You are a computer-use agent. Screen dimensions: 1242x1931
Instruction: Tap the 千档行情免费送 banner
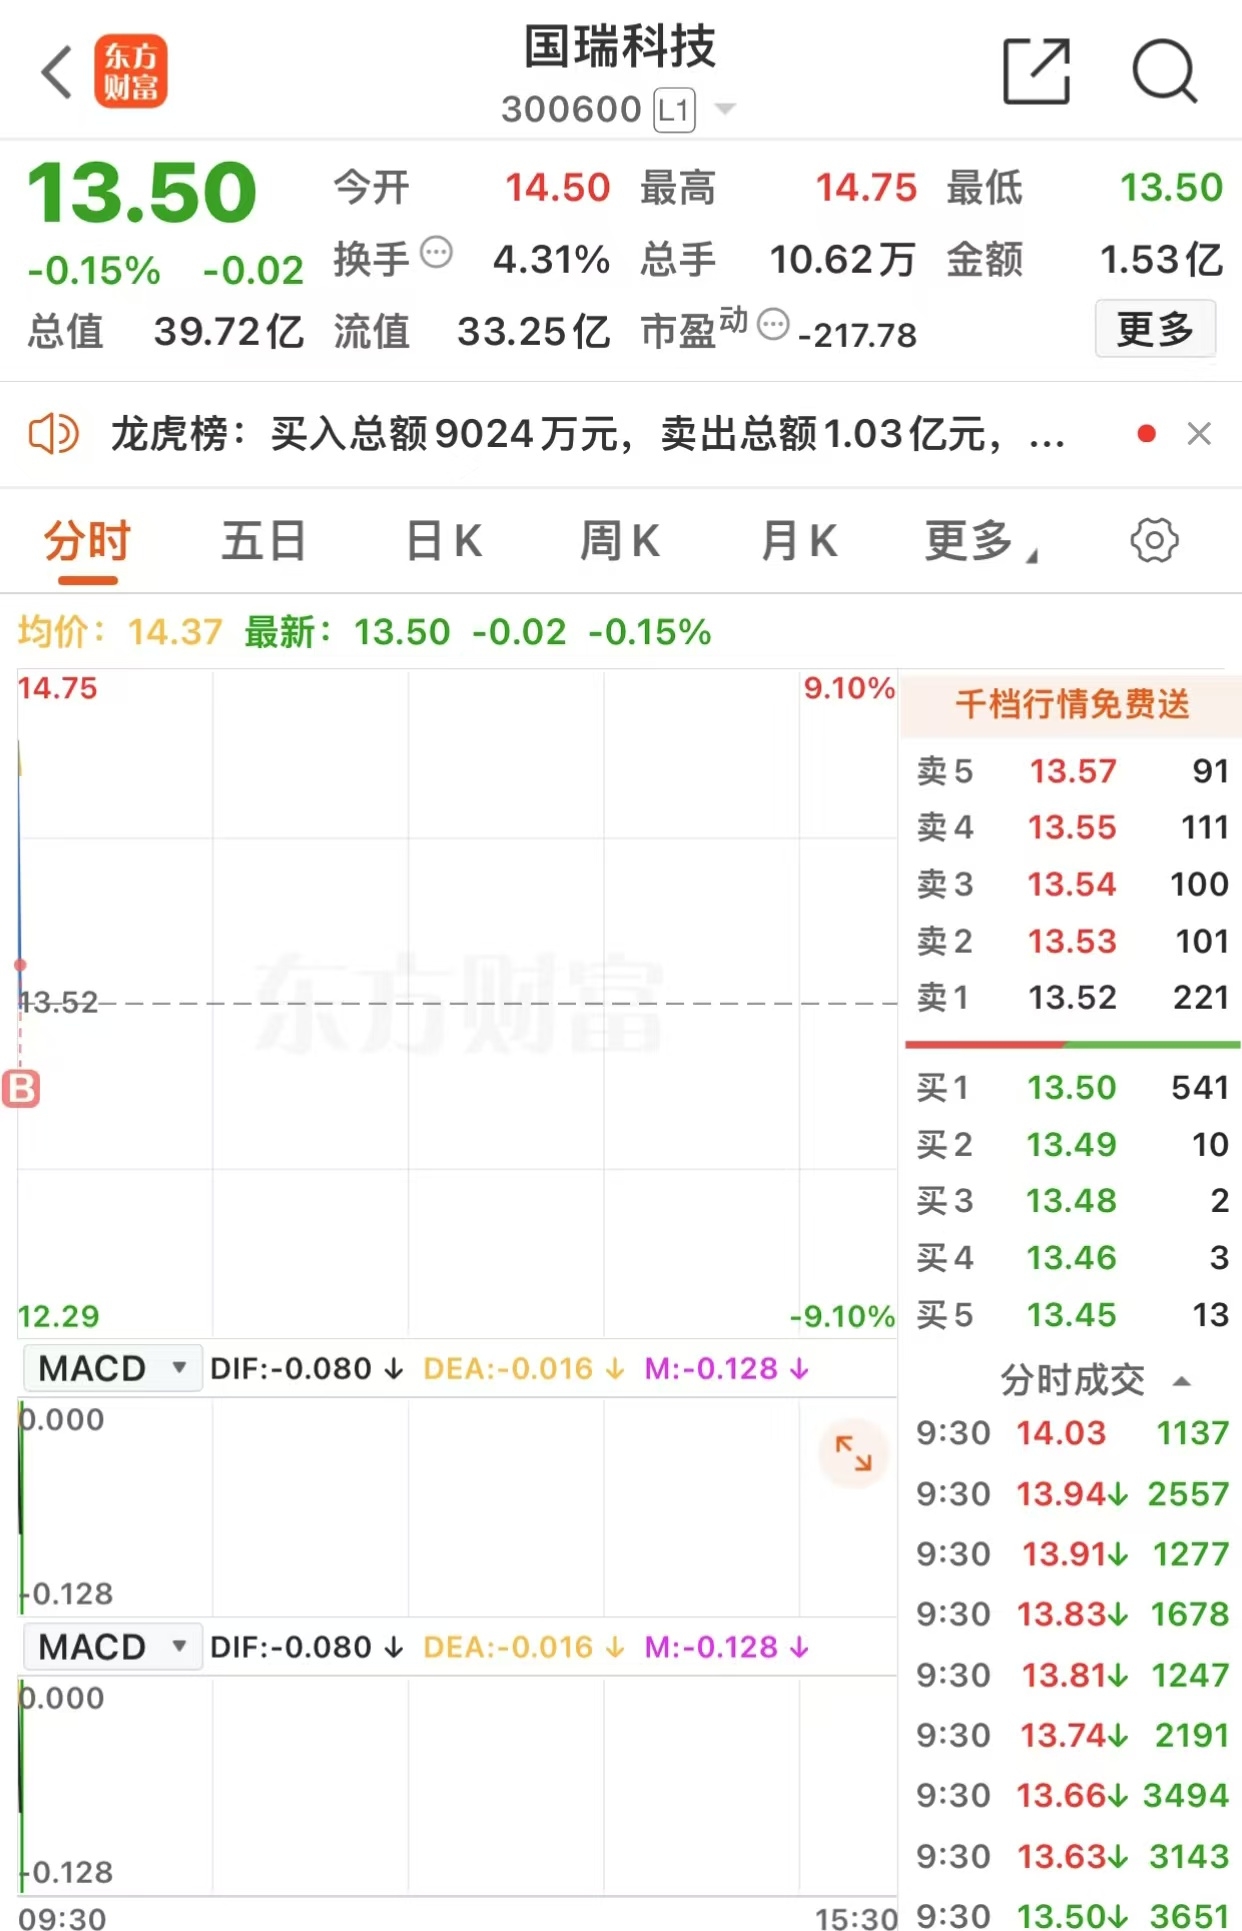tap(1071, 704)
